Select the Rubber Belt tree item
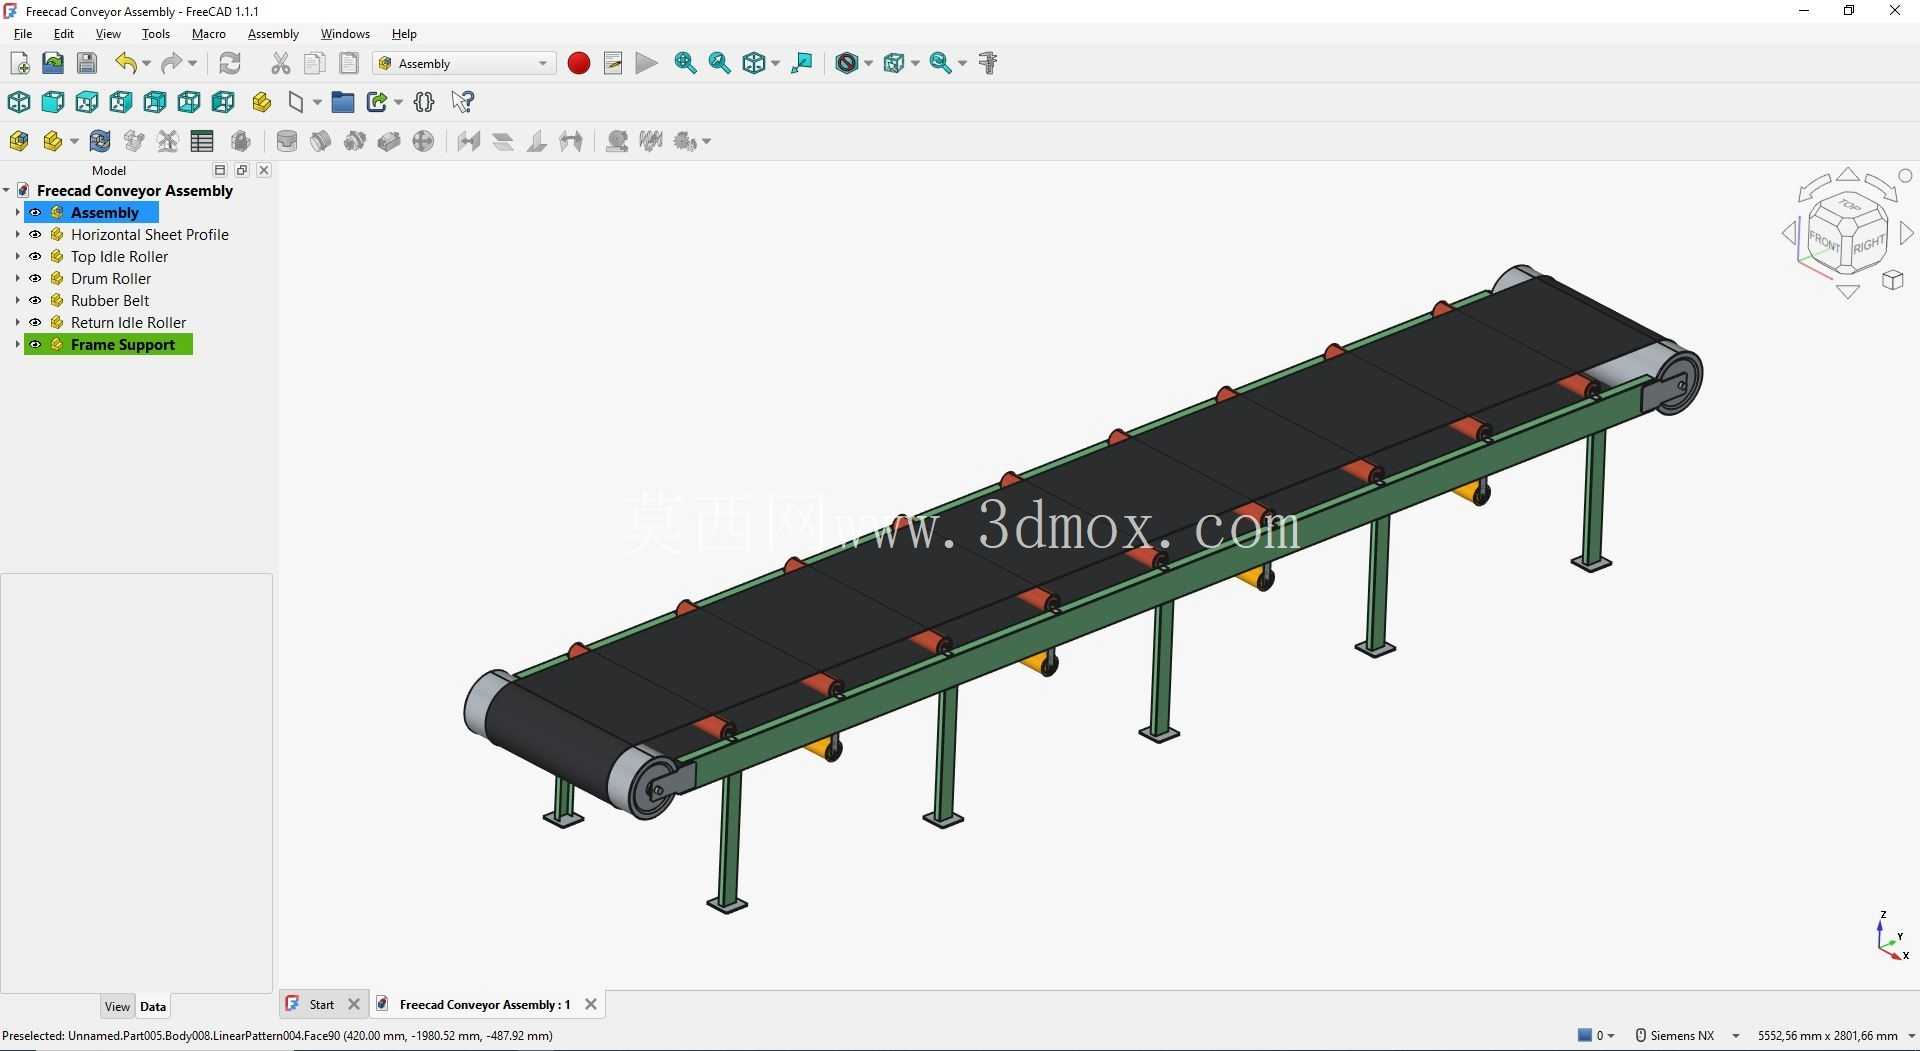 tap(110, 301)
